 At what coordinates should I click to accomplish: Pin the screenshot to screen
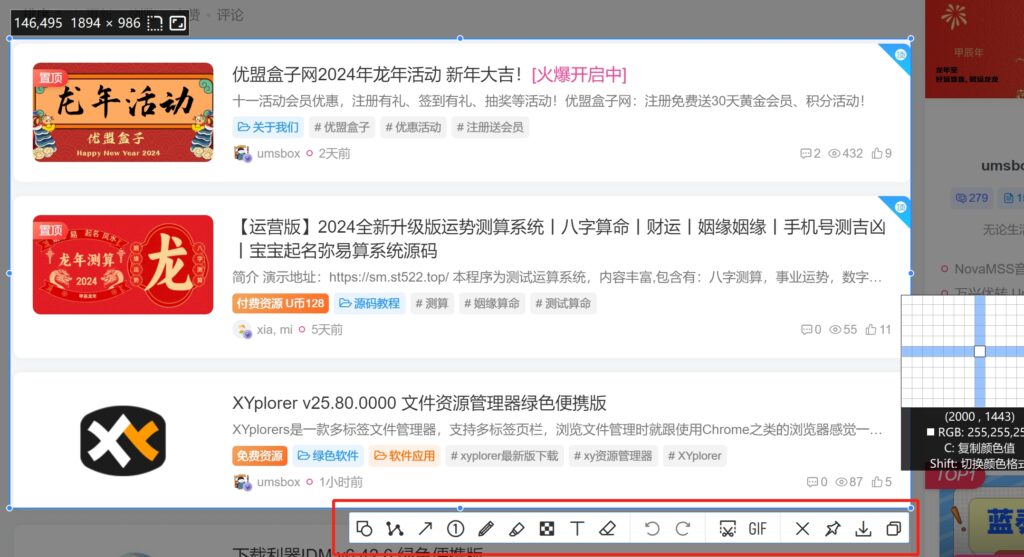pos(833,528)
